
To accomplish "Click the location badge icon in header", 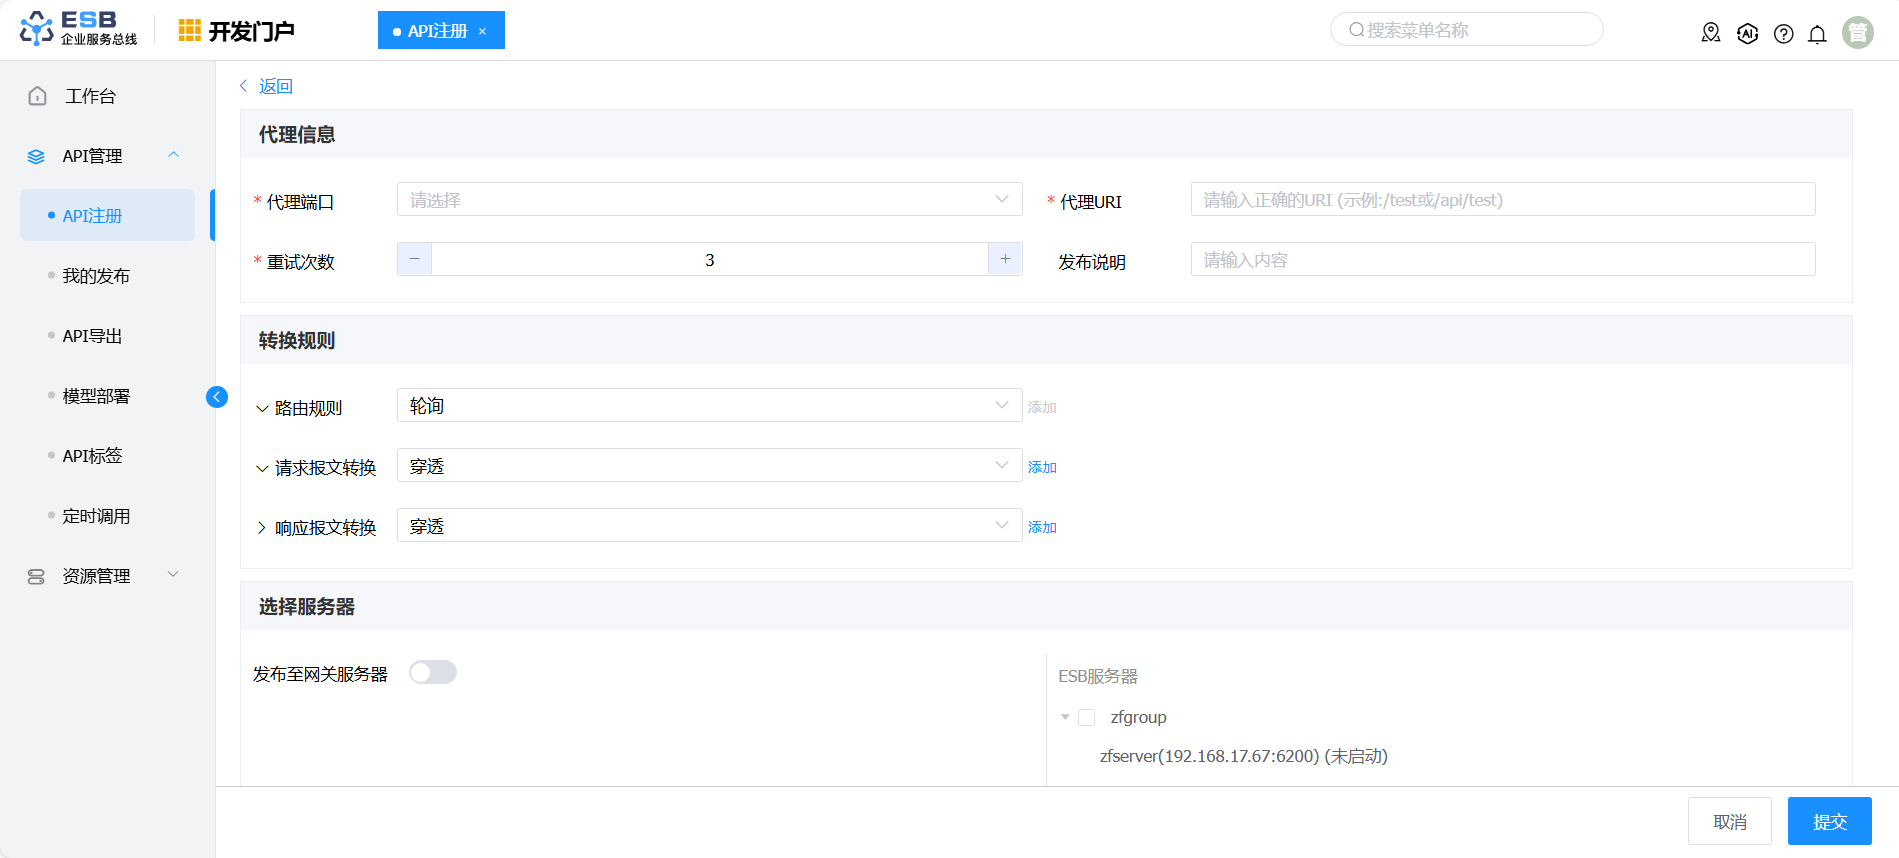I will [x=1711, y=34].
